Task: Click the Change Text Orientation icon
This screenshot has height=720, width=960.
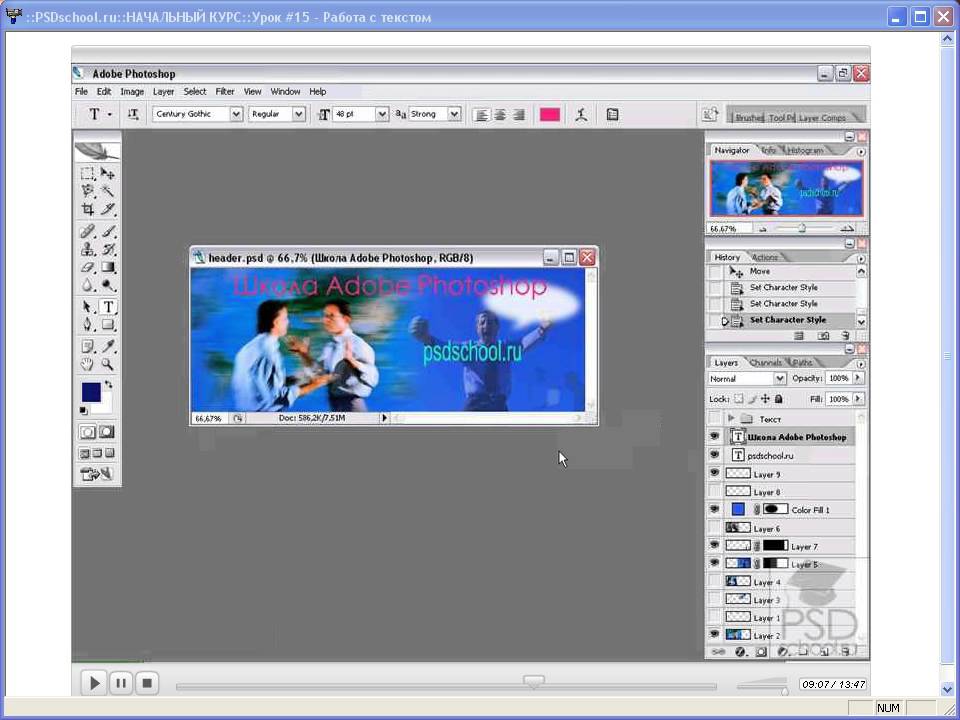Action: pyautogui.click(x=133, y=114)
